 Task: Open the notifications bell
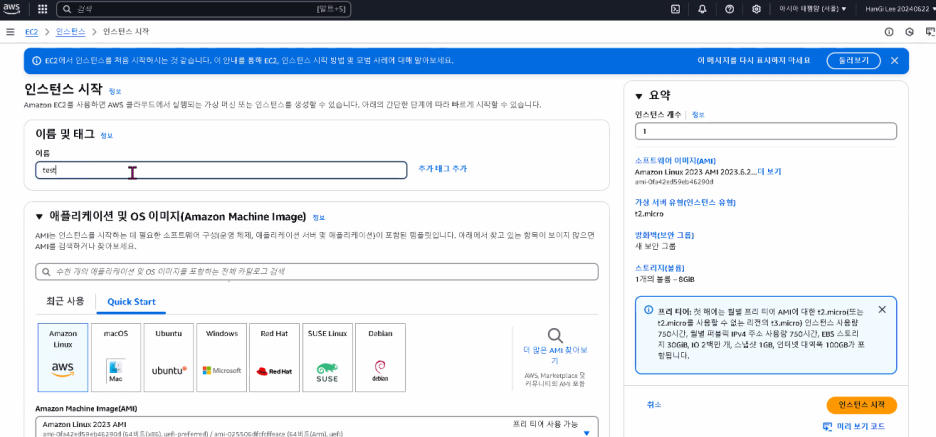(x=702, y=9)
